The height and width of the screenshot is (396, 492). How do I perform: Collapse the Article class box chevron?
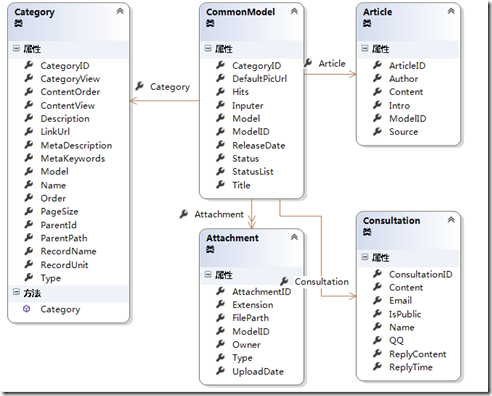pyautogui.click(x=451, y=11)
